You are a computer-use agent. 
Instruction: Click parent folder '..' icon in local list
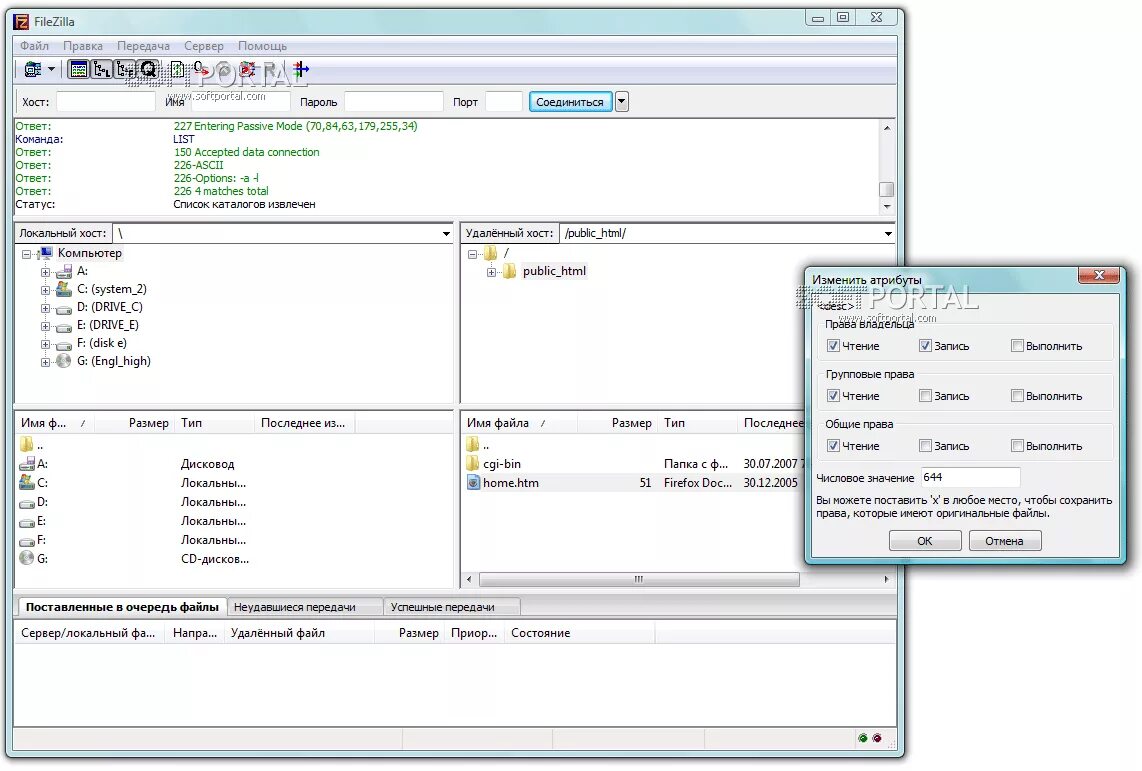(27, 444)
